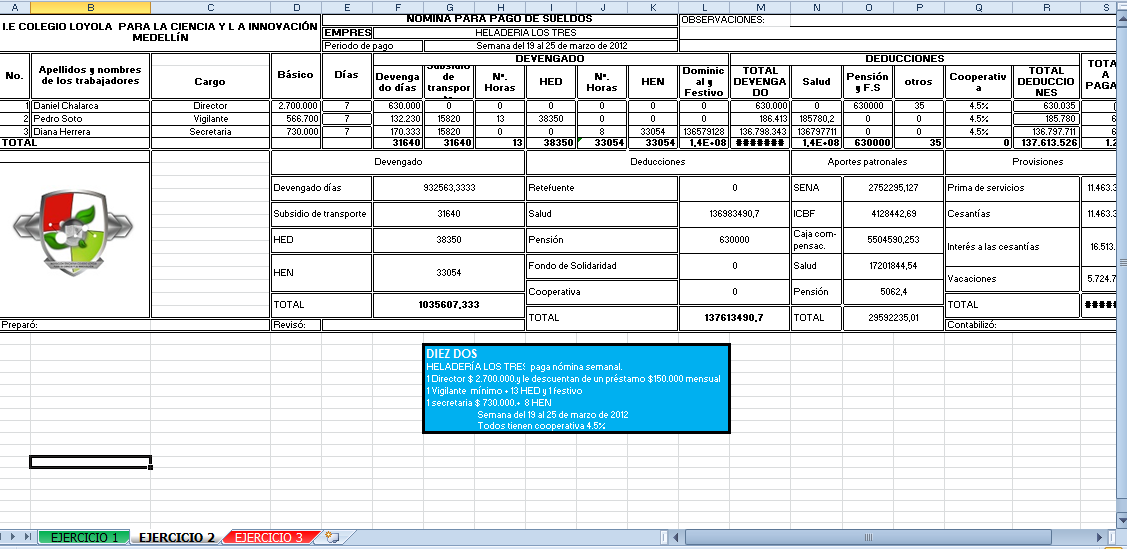Open the EJERCICIO 3 sheet tab

tap(268, 538)
